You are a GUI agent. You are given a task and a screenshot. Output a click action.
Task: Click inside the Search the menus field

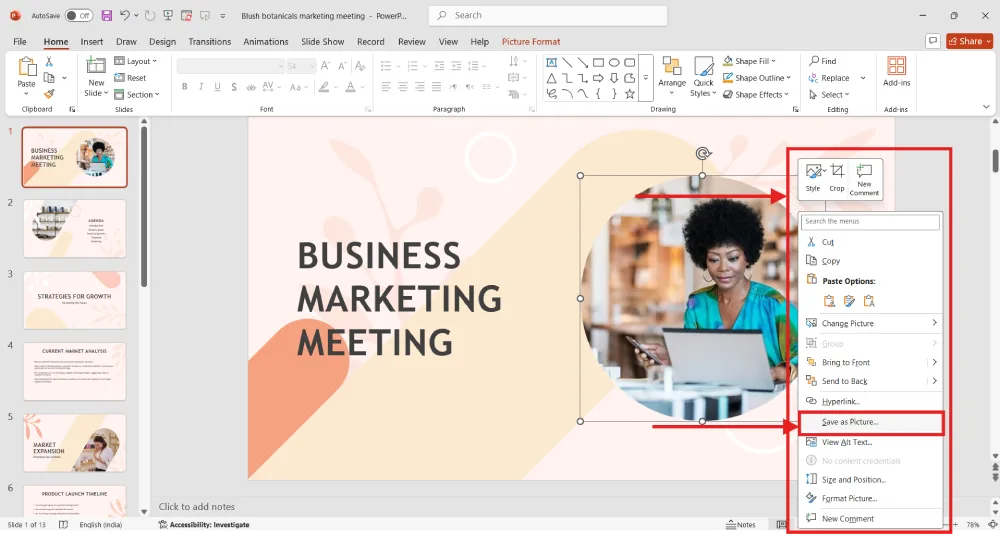coord(870,222)
